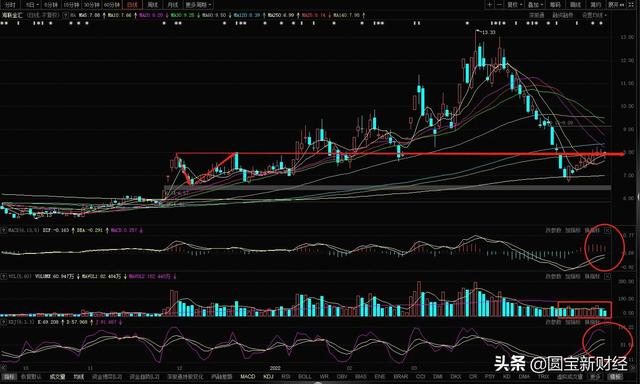
Task: Select the KD indicator tab
Action: point(507,377)
